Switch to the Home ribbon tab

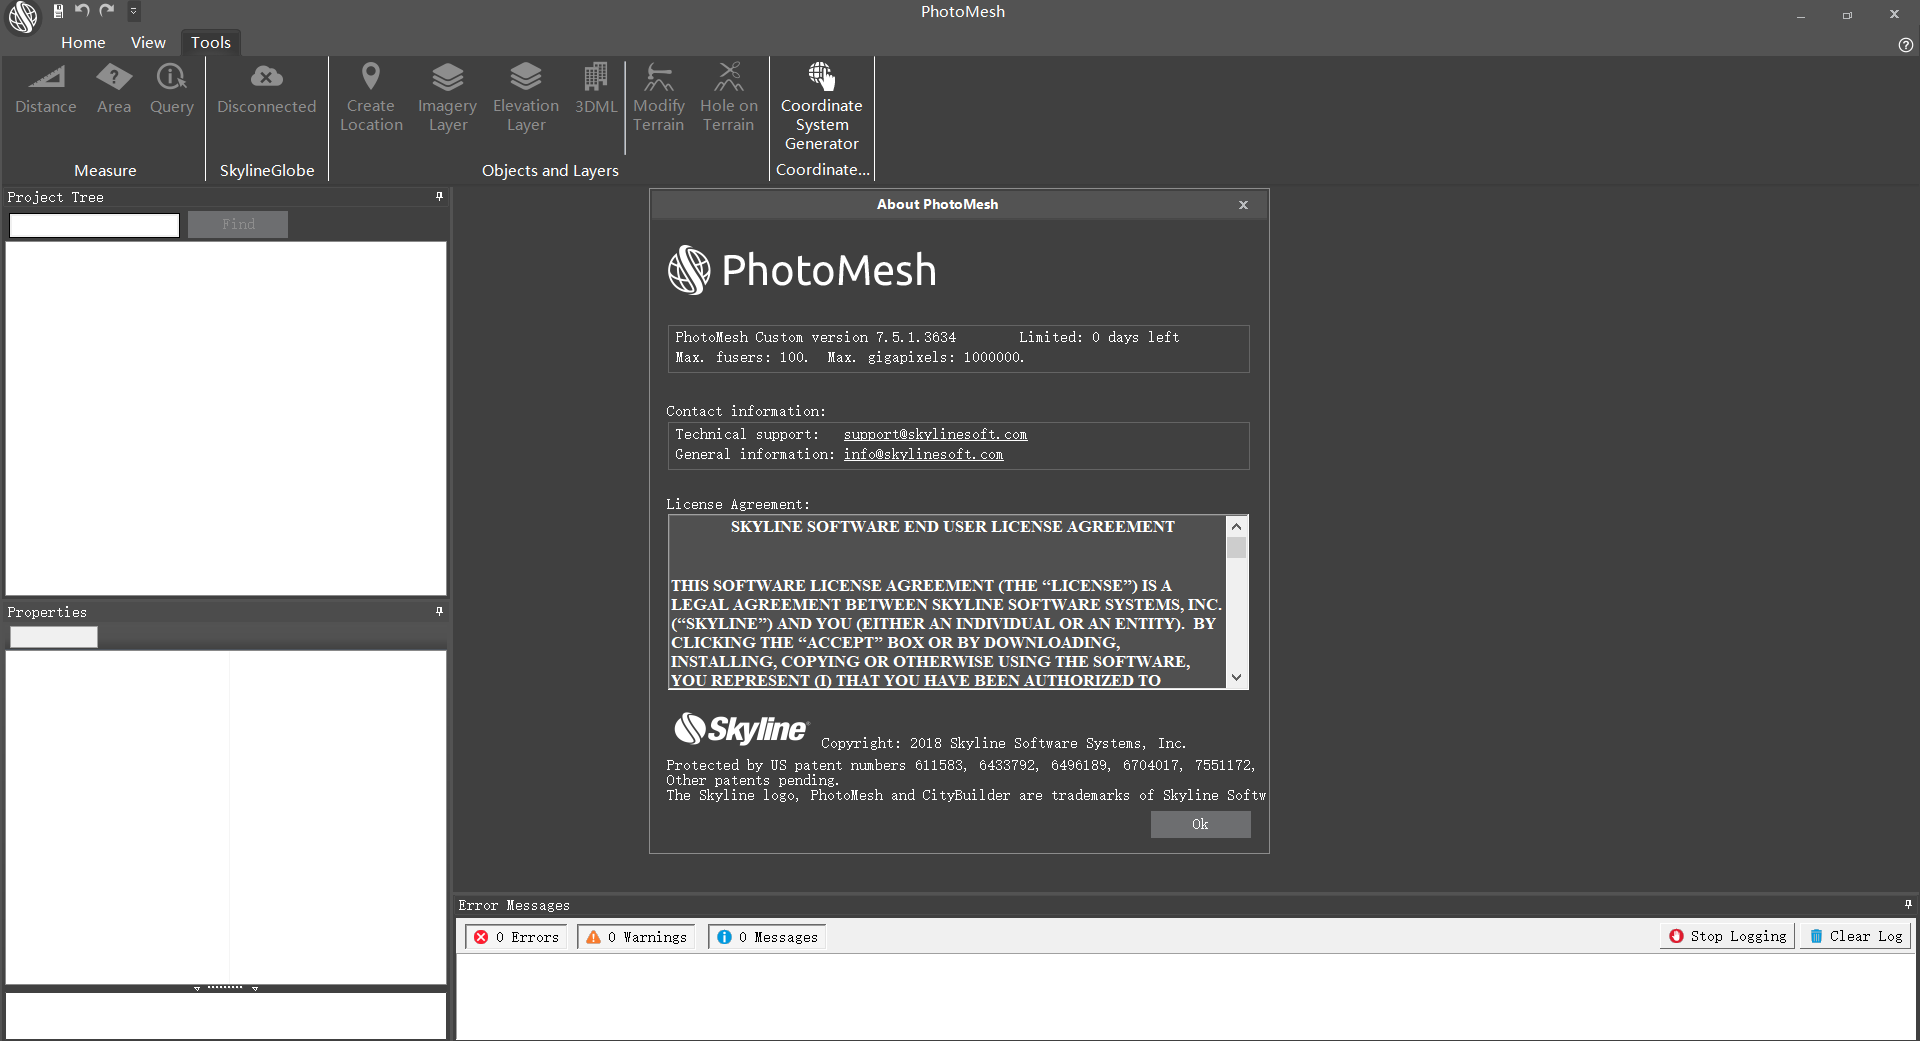pyautogui.click(x=83, y=42)
